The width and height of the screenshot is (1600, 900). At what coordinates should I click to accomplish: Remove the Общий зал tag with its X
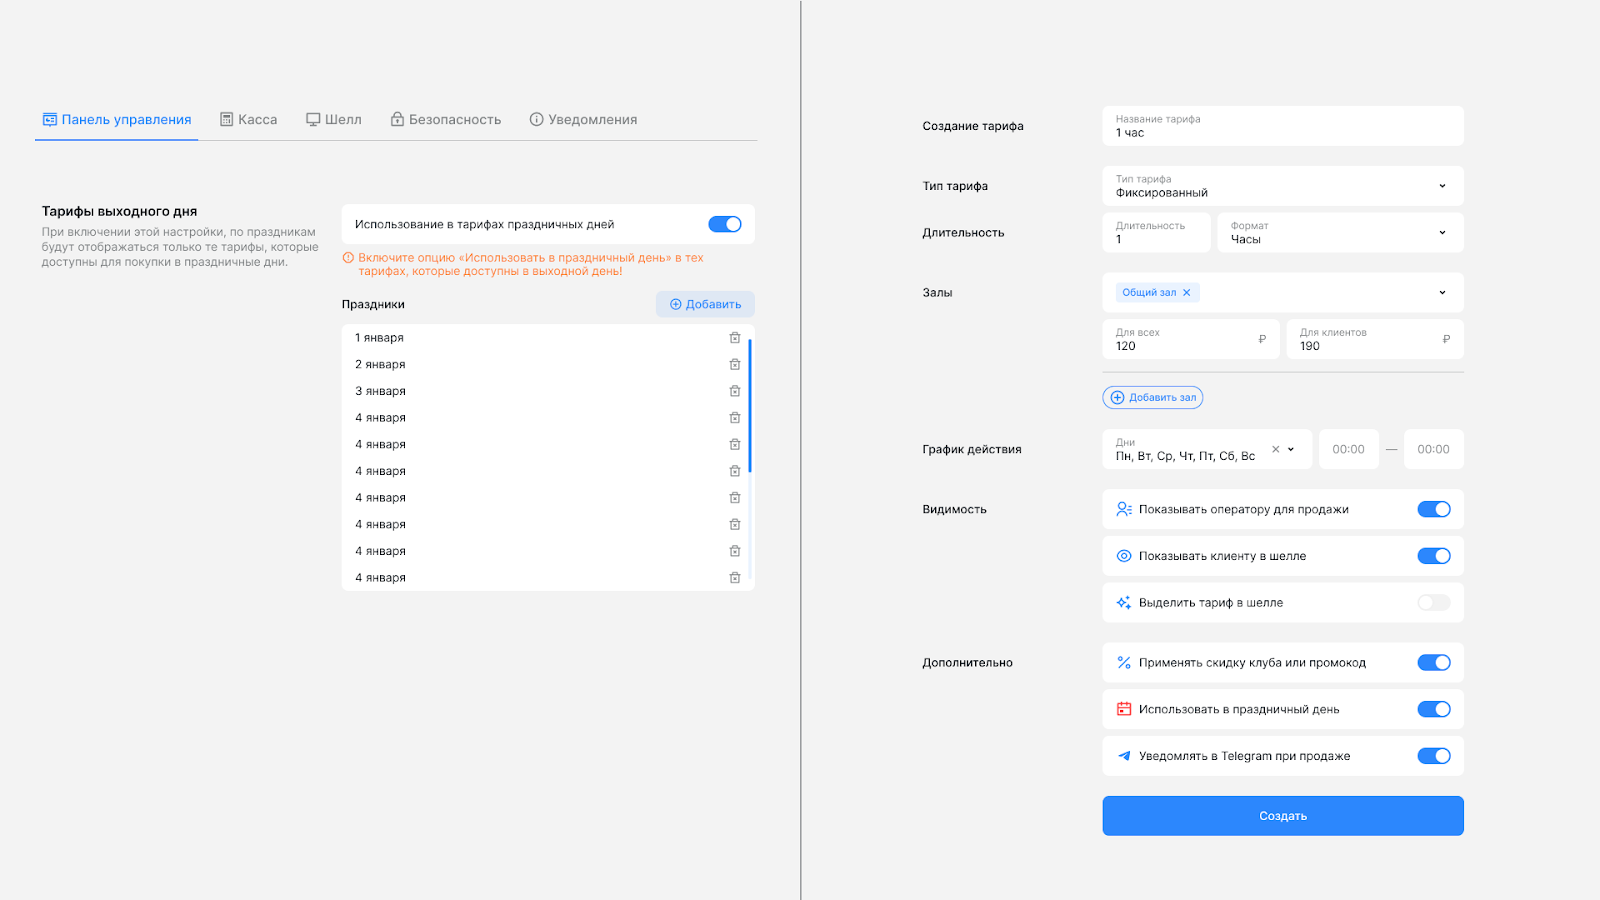pos(1187,293)
